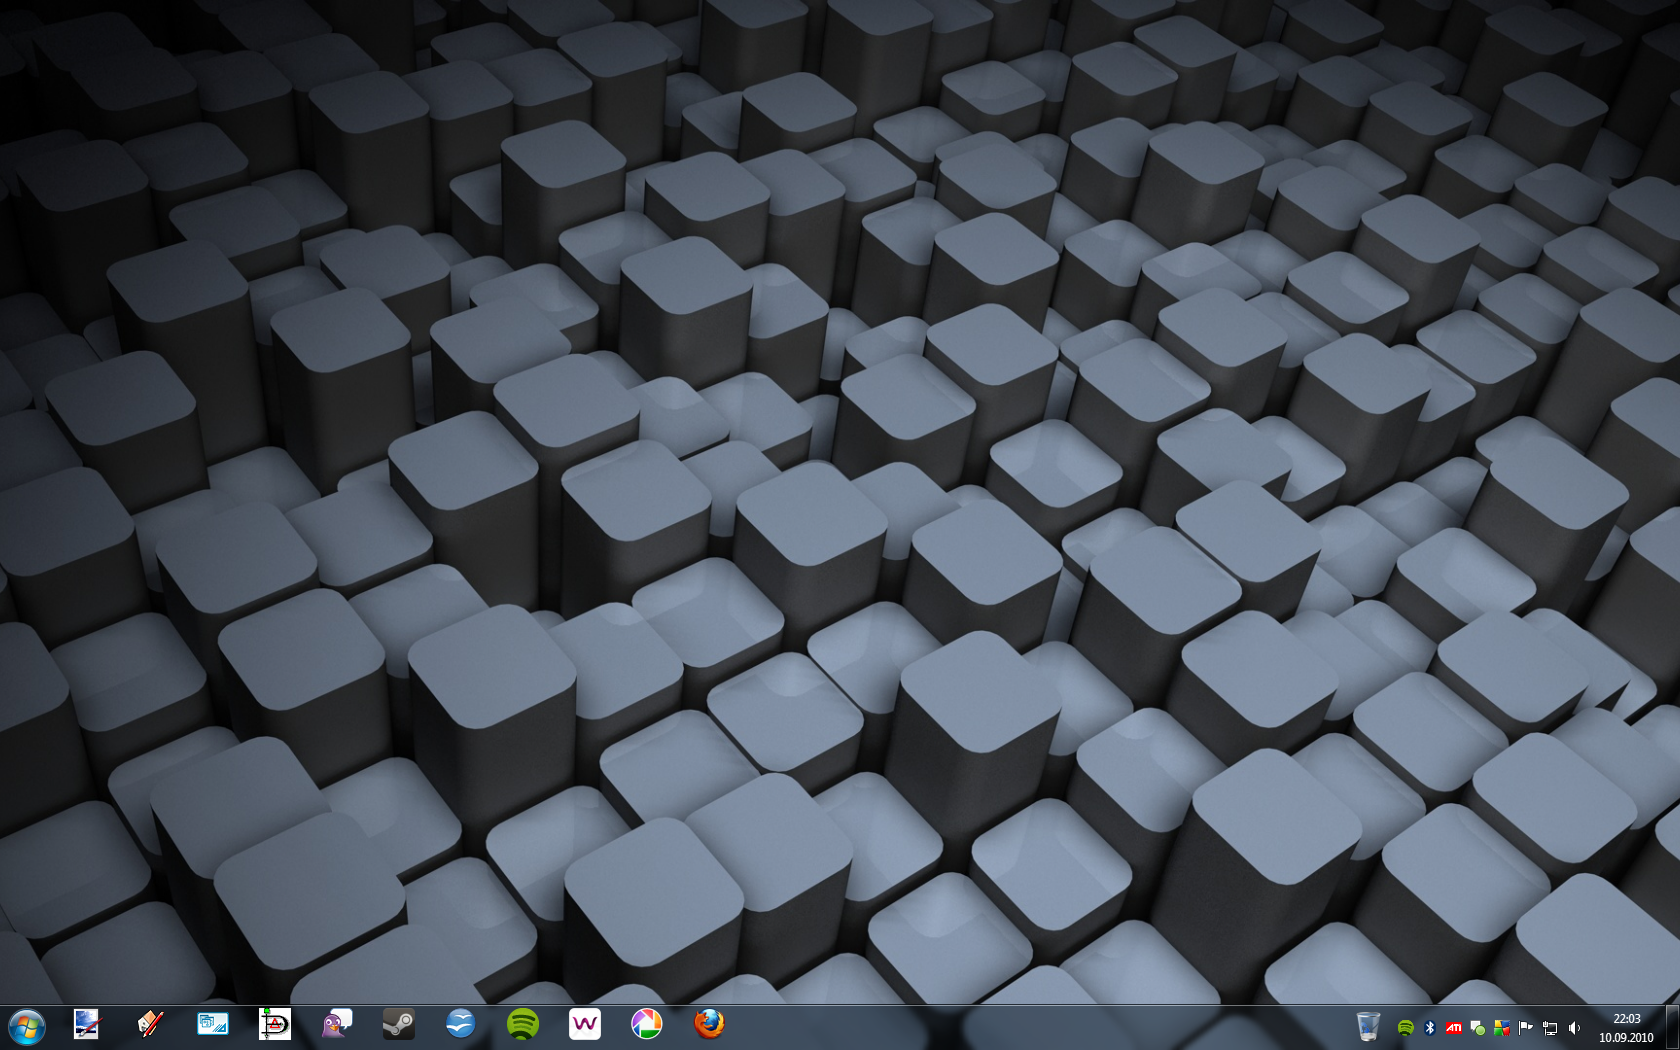Open Google SketchUp from the taskbar

pos(149,1024)
